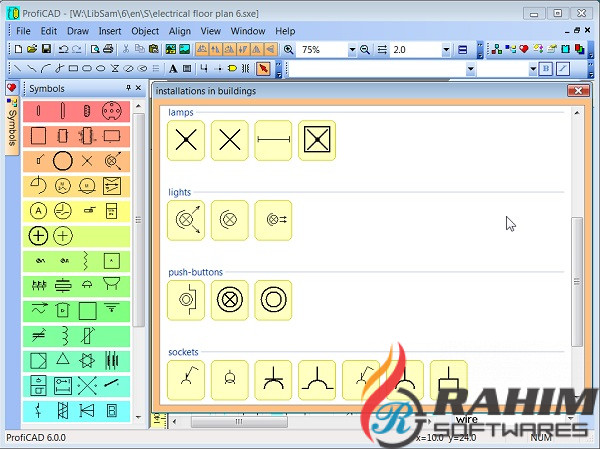The image size is (600, 449).
Task: Choose the large empty circle symbol in orange row
Action: pos(63,161)
